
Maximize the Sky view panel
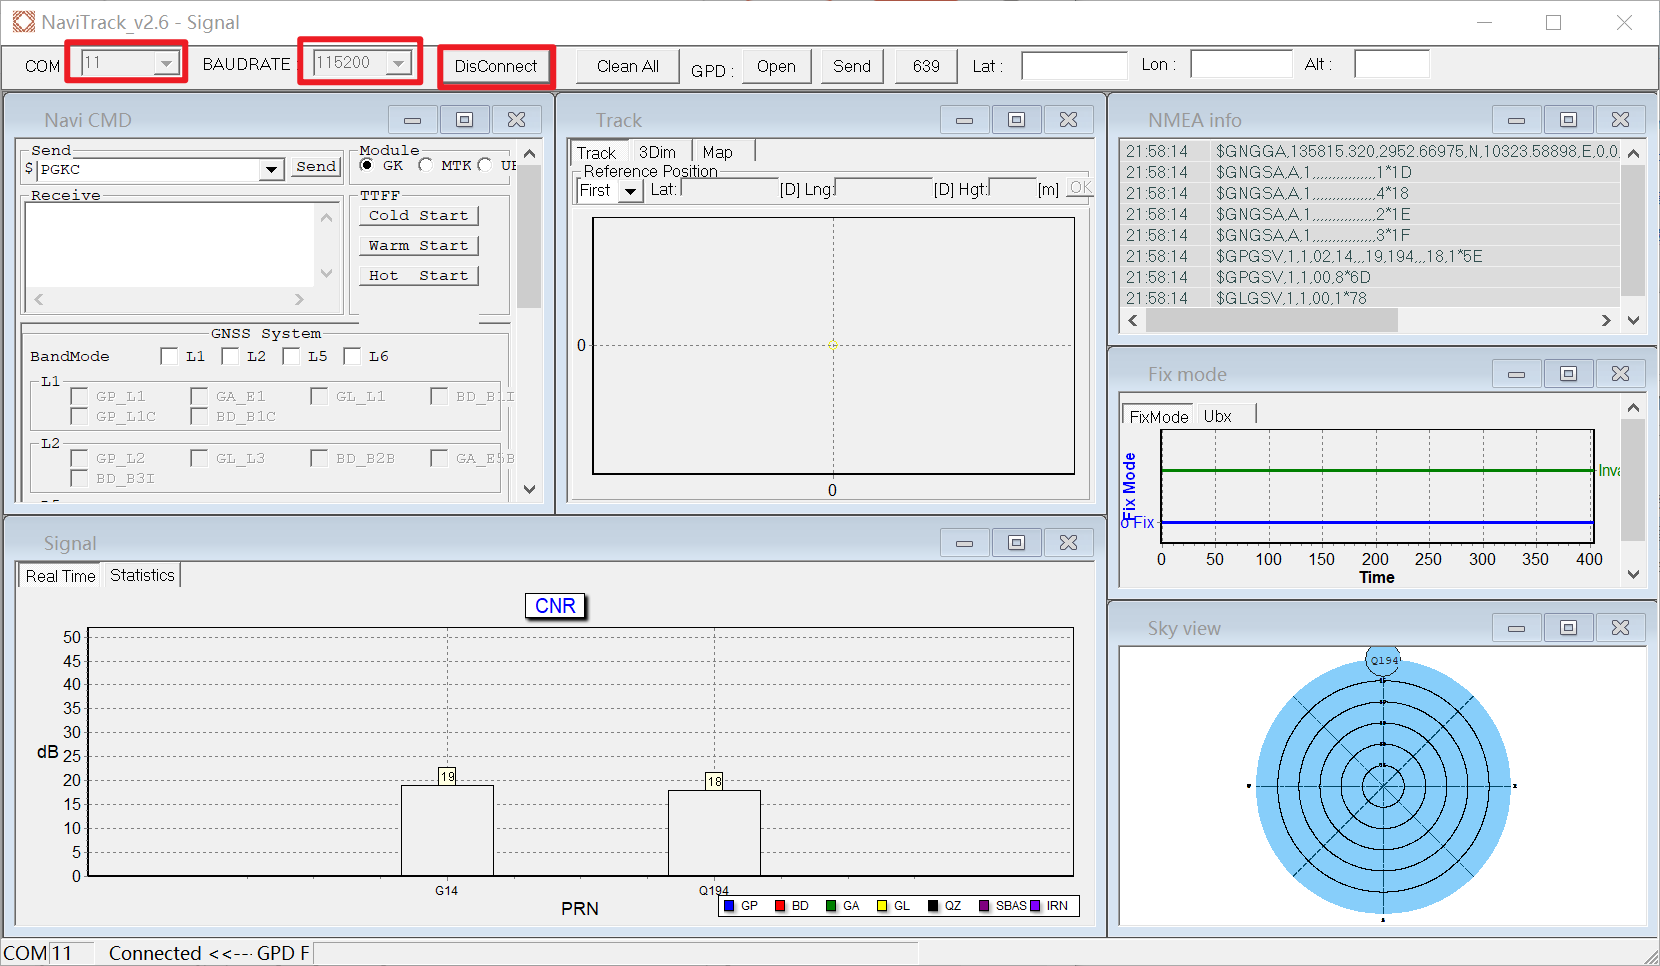pyautogui.click(x=1569, y=628)
